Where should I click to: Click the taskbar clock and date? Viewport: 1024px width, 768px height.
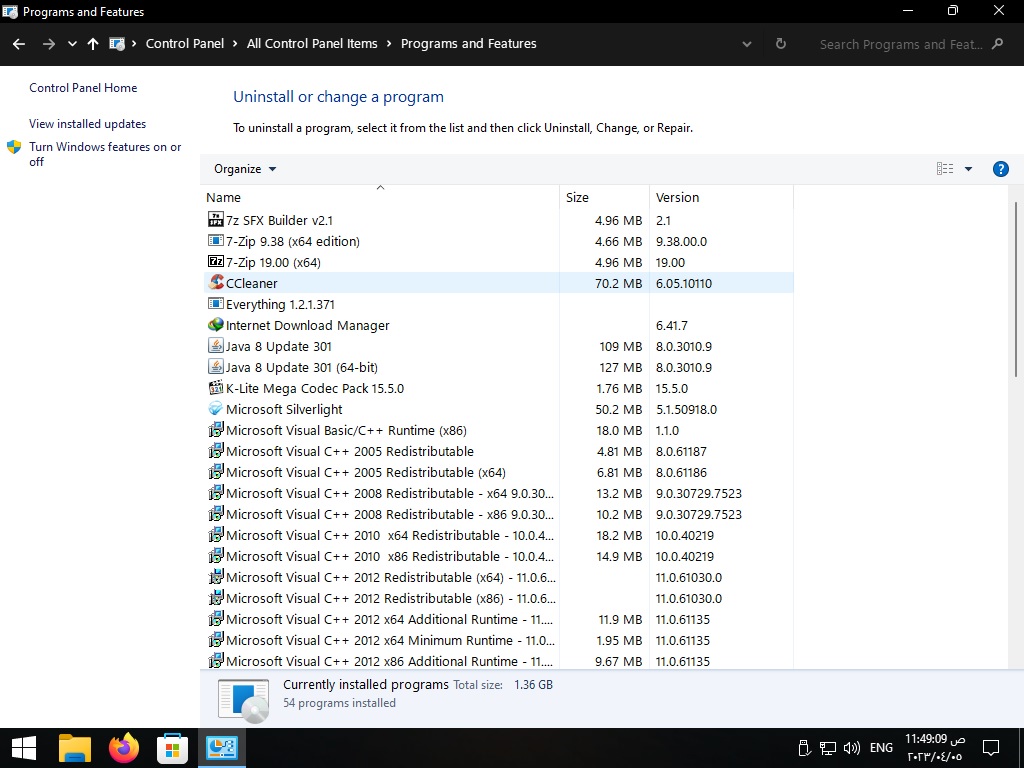click(935, 748)
